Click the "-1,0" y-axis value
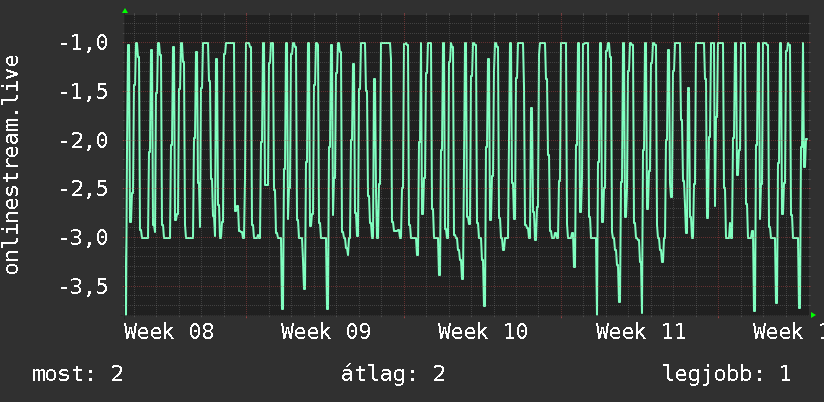 click(84, 43)
